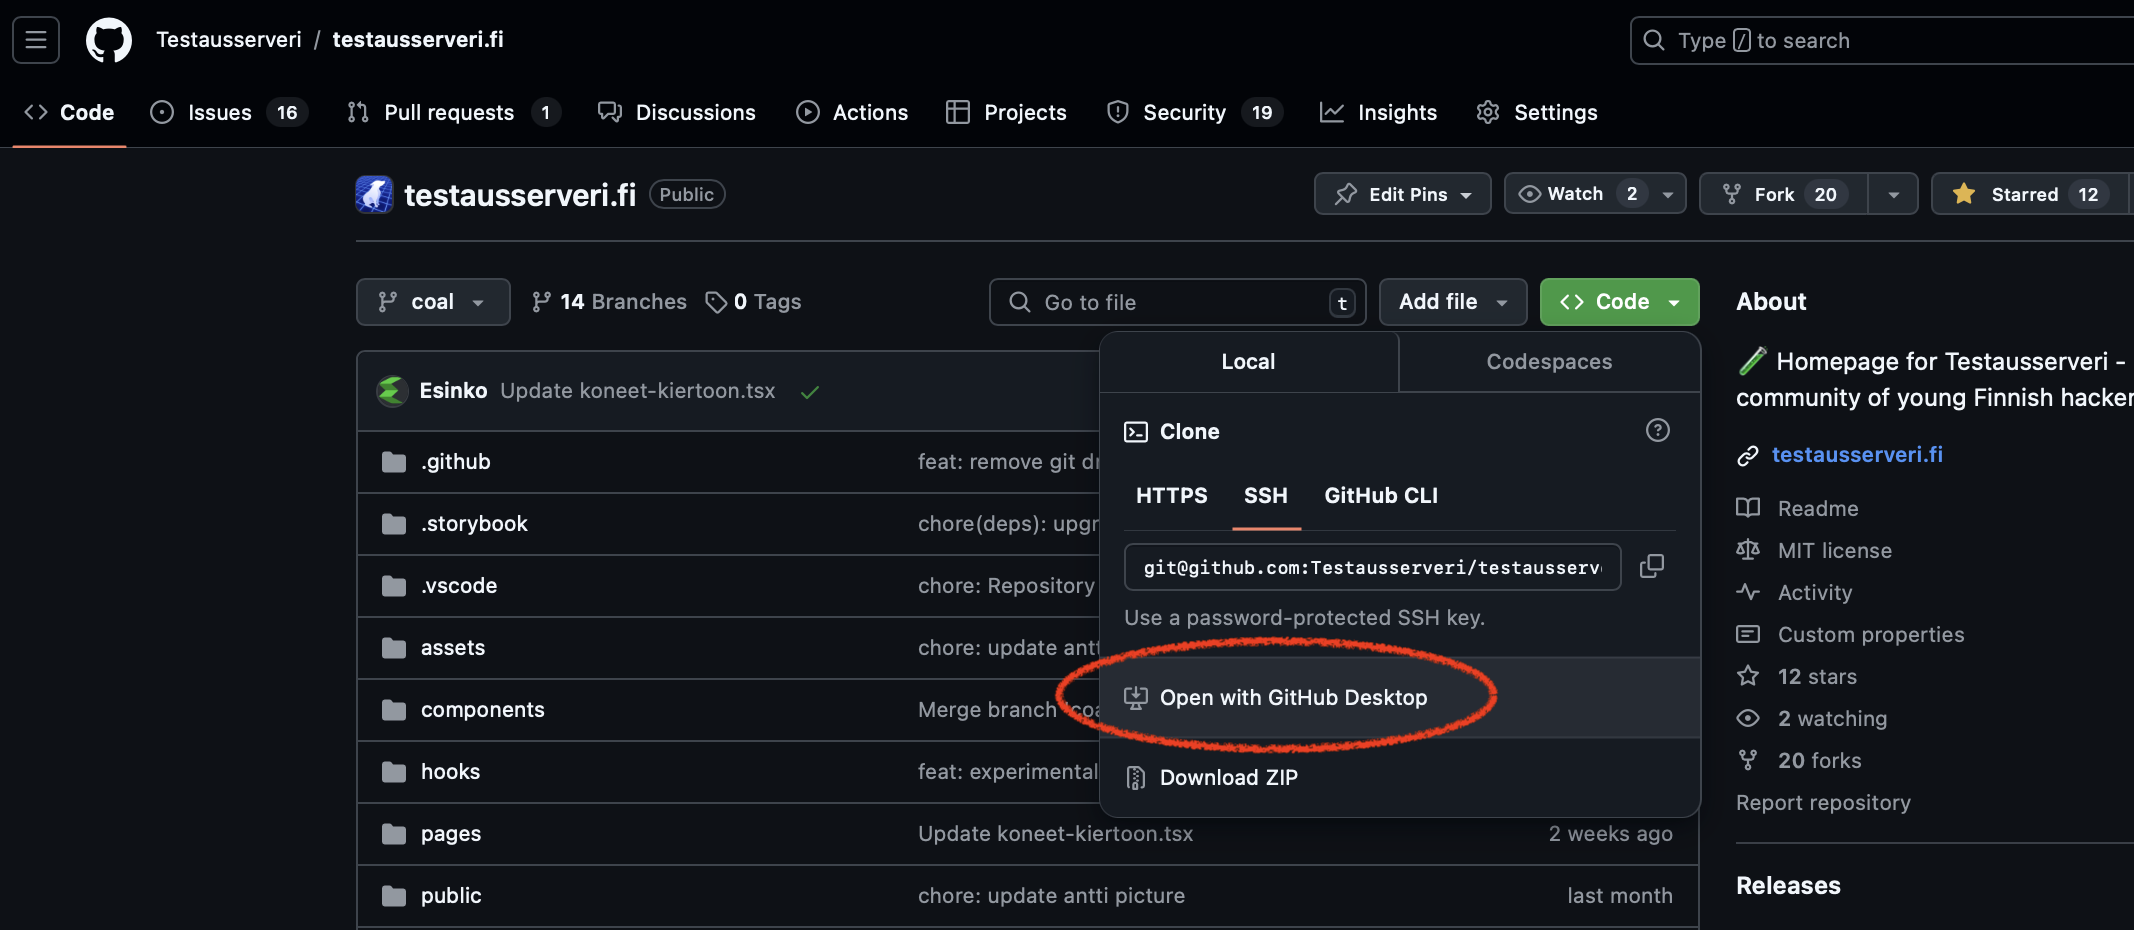Click Esinko's avatar icon

point(392,391)
